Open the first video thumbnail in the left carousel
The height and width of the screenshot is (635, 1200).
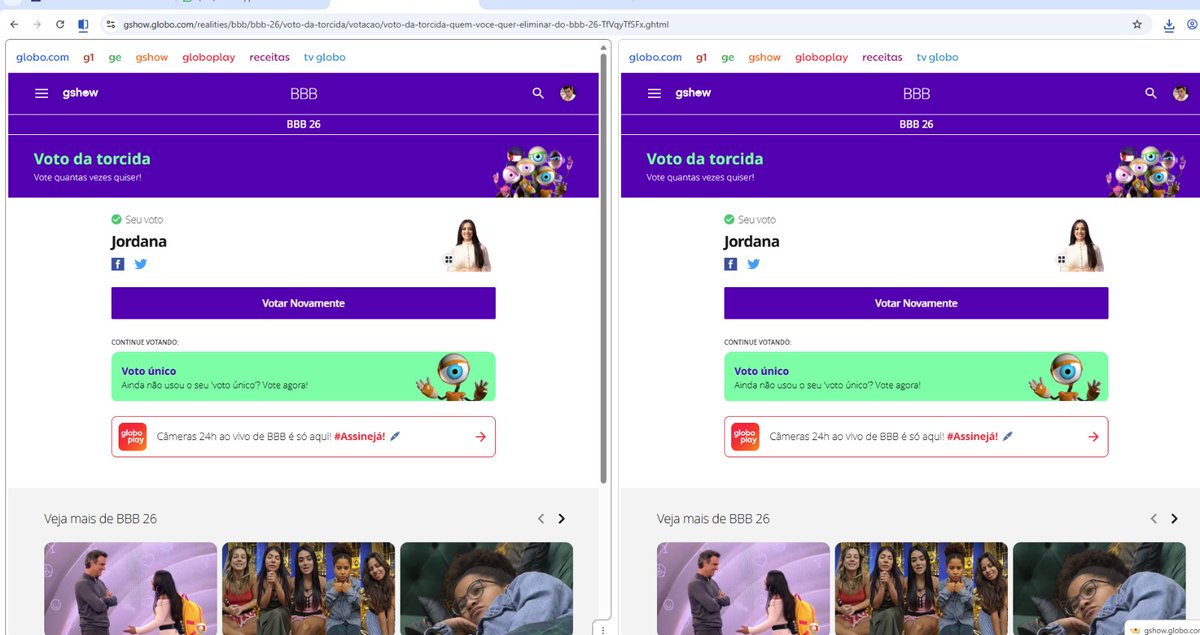pos(130,588)
